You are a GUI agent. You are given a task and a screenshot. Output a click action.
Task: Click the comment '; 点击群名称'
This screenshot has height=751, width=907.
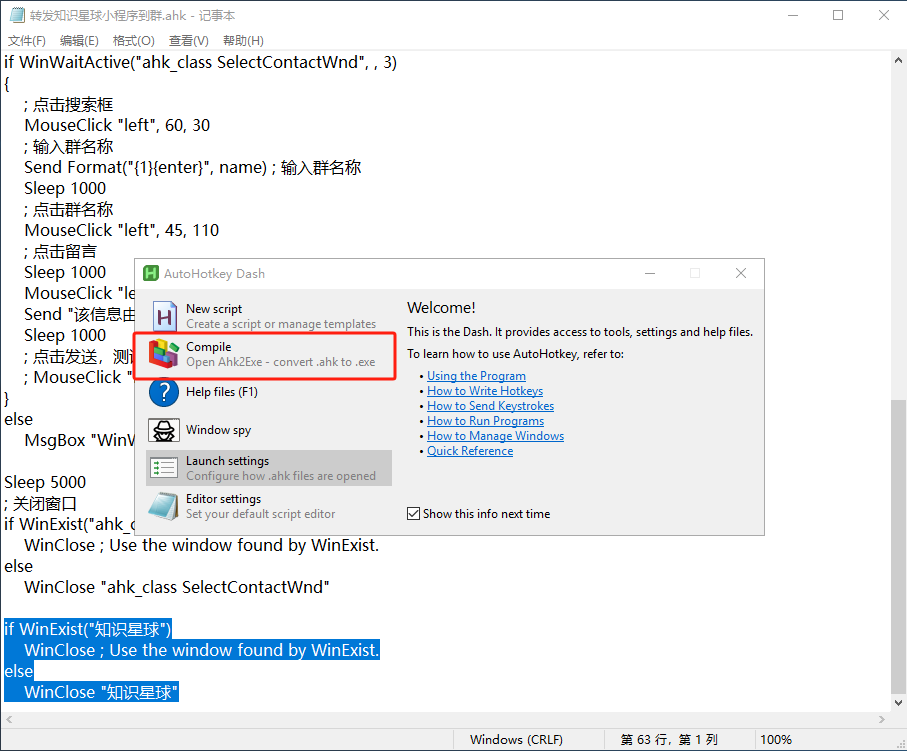(x=68, y=209)
